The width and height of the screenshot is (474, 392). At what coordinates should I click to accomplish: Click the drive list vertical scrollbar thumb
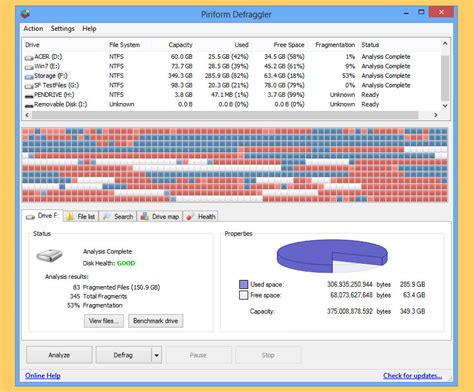point(445,78)
